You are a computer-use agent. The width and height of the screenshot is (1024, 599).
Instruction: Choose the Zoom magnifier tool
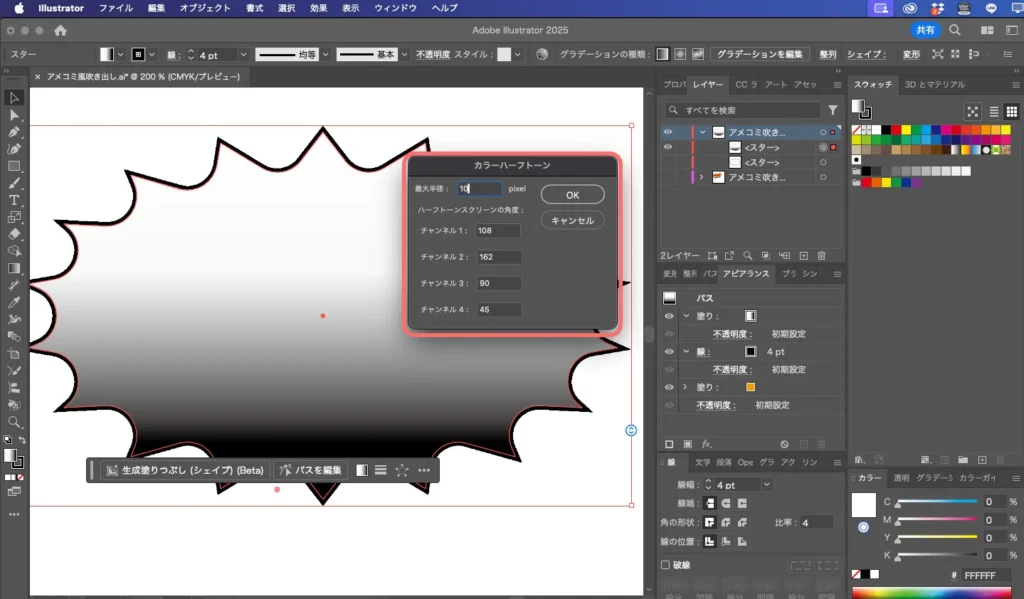(14, 422)
